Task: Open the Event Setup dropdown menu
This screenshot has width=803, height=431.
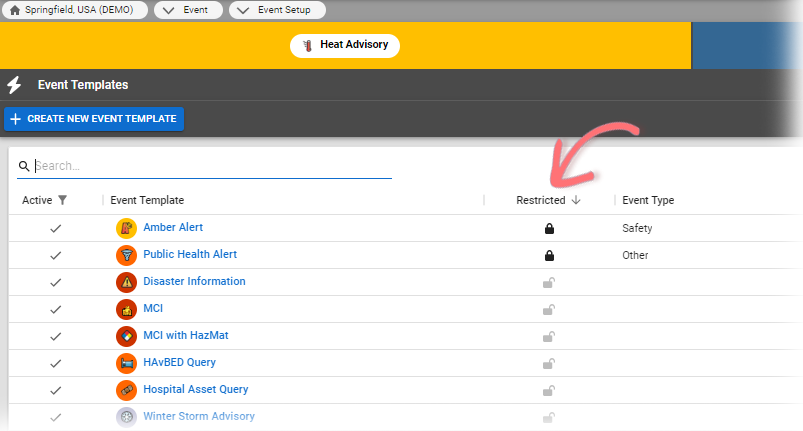Action: [x=277, y=10]
